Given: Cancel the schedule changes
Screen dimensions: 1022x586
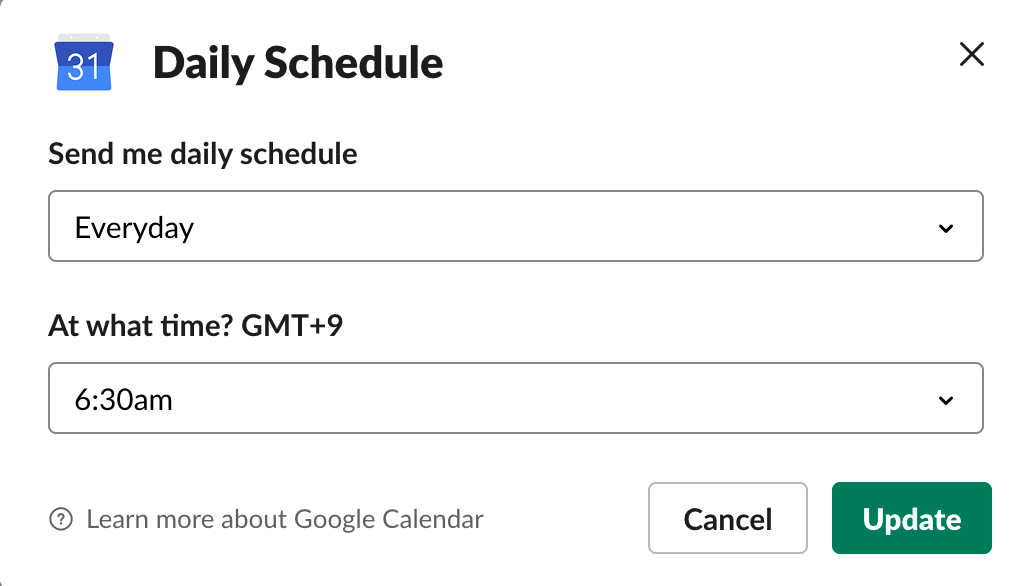Looking at the screenshot, I should tap(727, 518).
